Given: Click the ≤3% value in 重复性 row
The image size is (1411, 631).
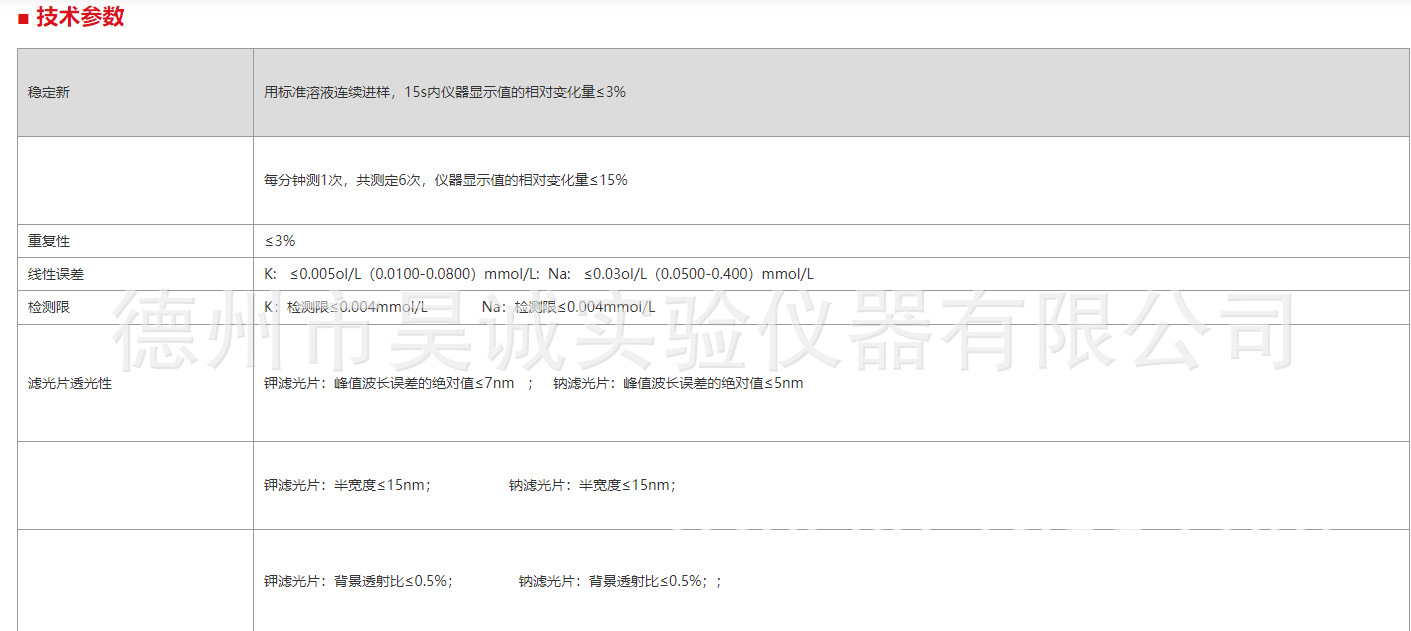Looking at the screenshot, I should [x=280, y=241].
